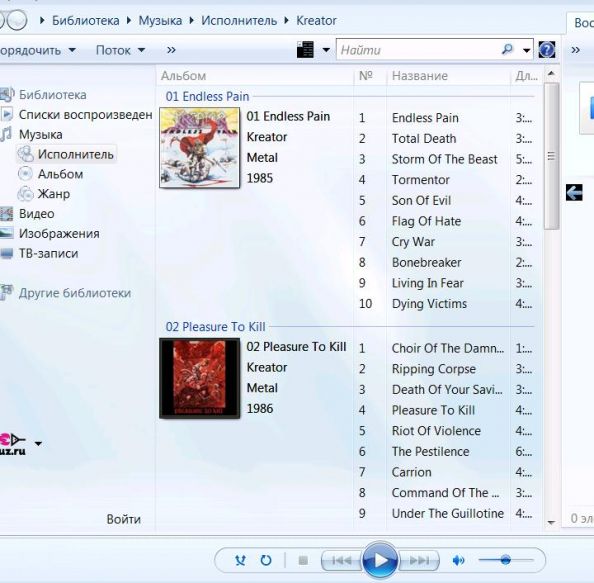Image resolution: width=594 pixels, height=583 pixels.
Task: Open the Help question mark icon
Action: click(547, 50)
